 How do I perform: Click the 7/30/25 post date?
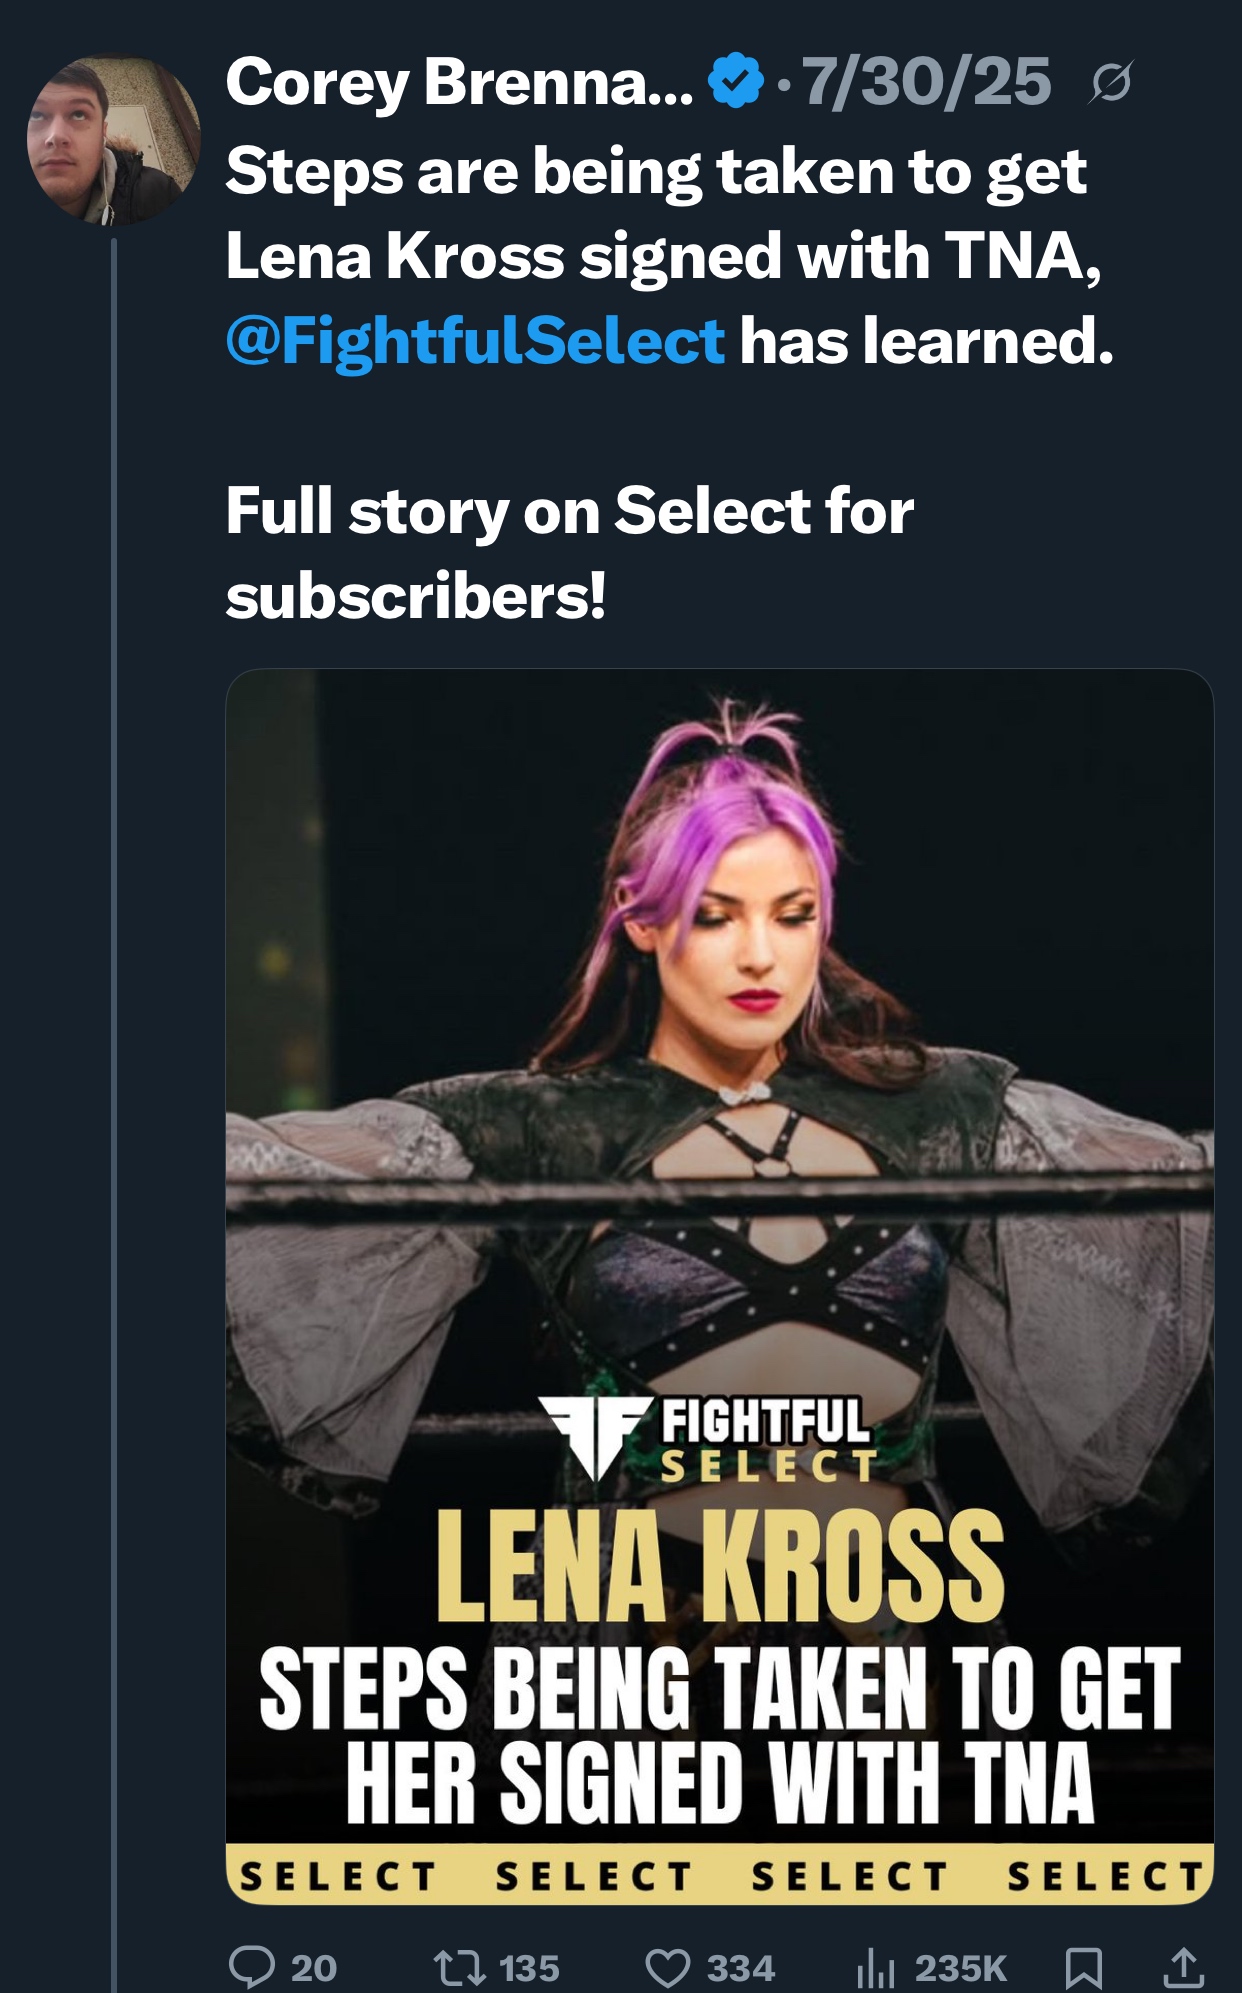click(926, 82)
